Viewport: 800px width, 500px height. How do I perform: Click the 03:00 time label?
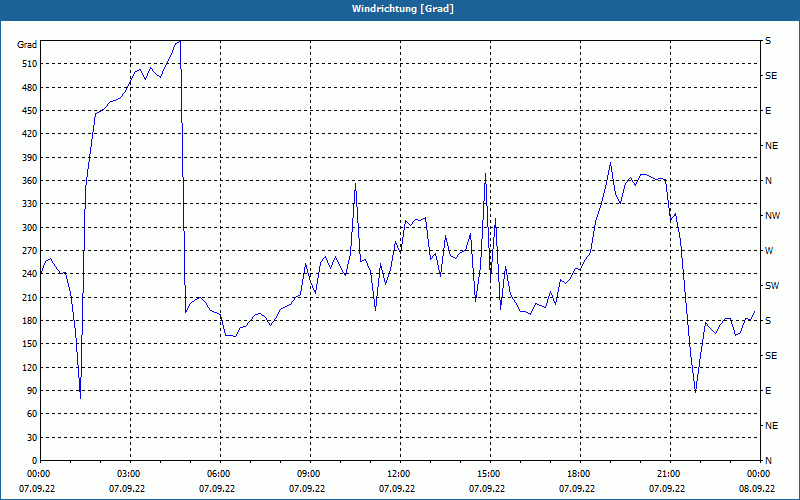click(x=128, y=473)
